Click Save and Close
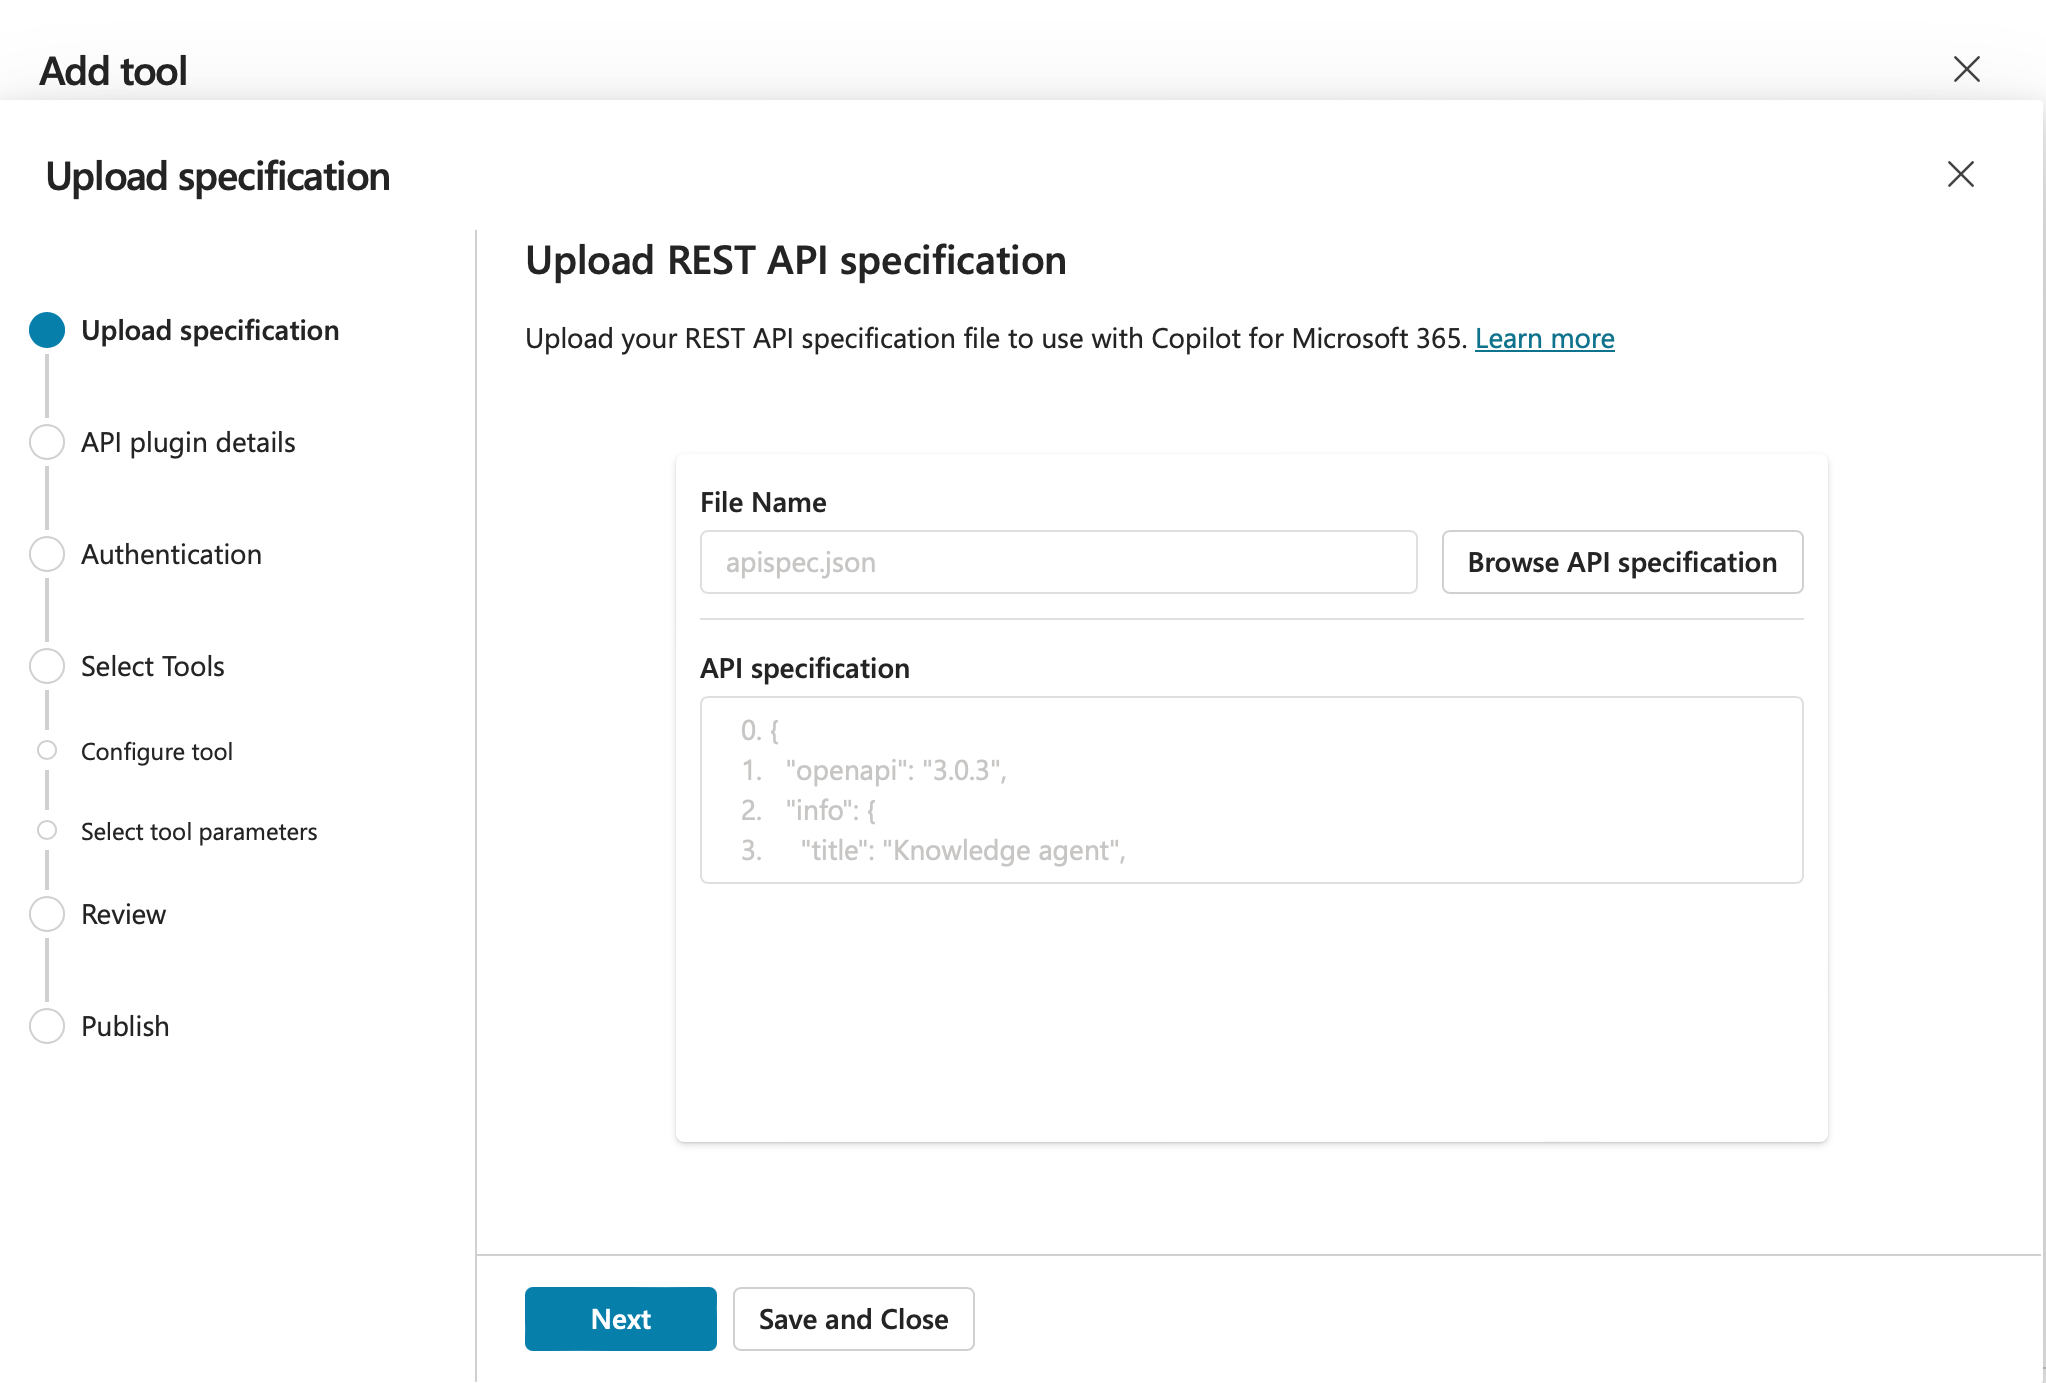This screenshot has height=1383, width=2046. [x=853, y=1318]
